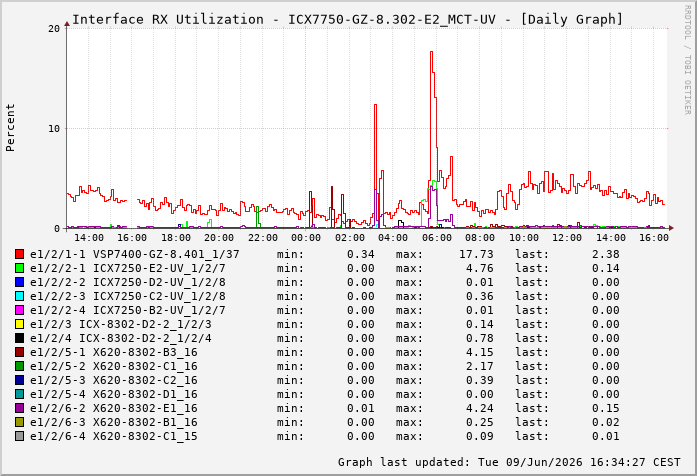Click the max value 4.15
This screenshot has height=476, width=697.
[480, 352]
